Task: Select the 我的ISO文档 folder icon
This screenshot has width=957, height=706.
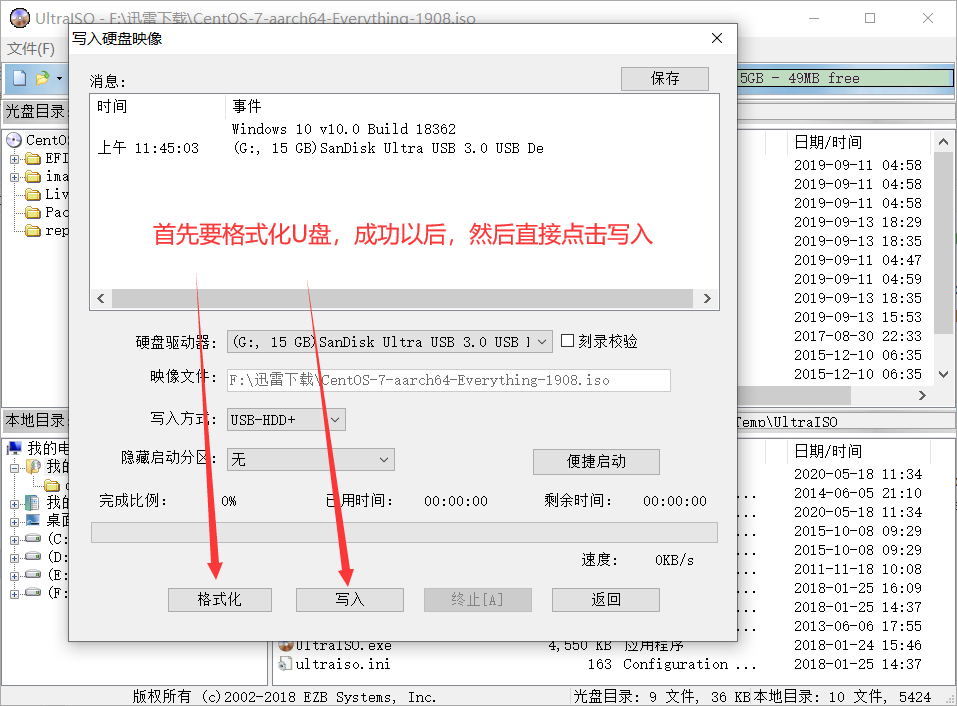Action: (x=33, y=467)
